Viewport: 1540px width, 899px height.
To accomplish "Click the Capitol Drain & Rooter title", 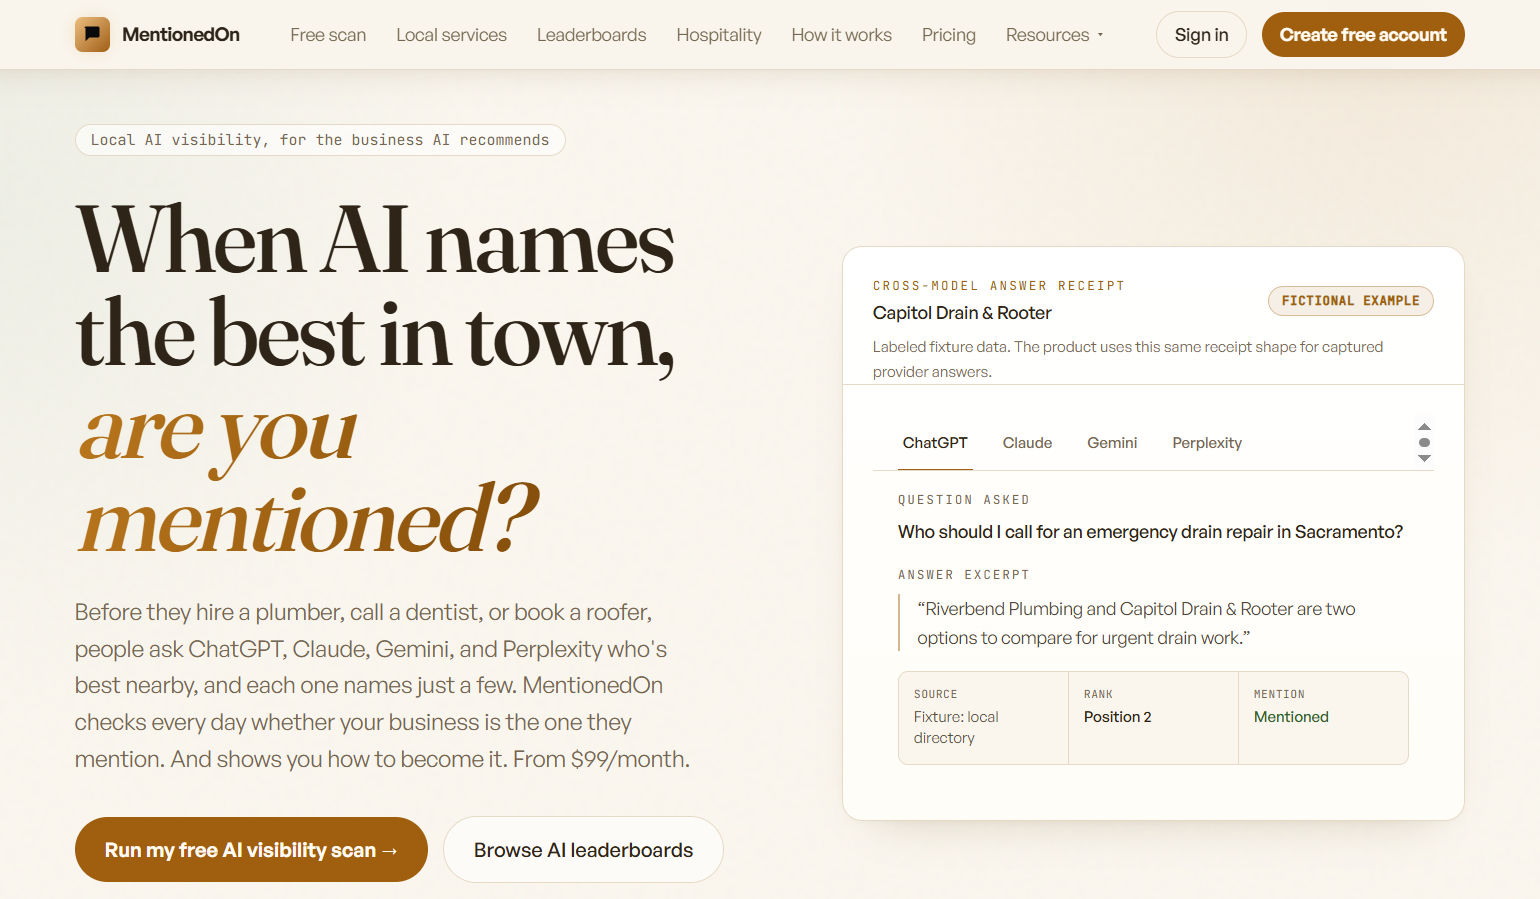I will 962,313.
